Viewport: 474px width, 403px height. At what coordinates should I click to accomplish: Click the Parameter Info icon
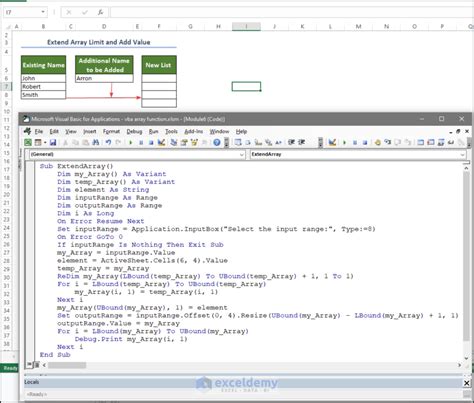269,143
